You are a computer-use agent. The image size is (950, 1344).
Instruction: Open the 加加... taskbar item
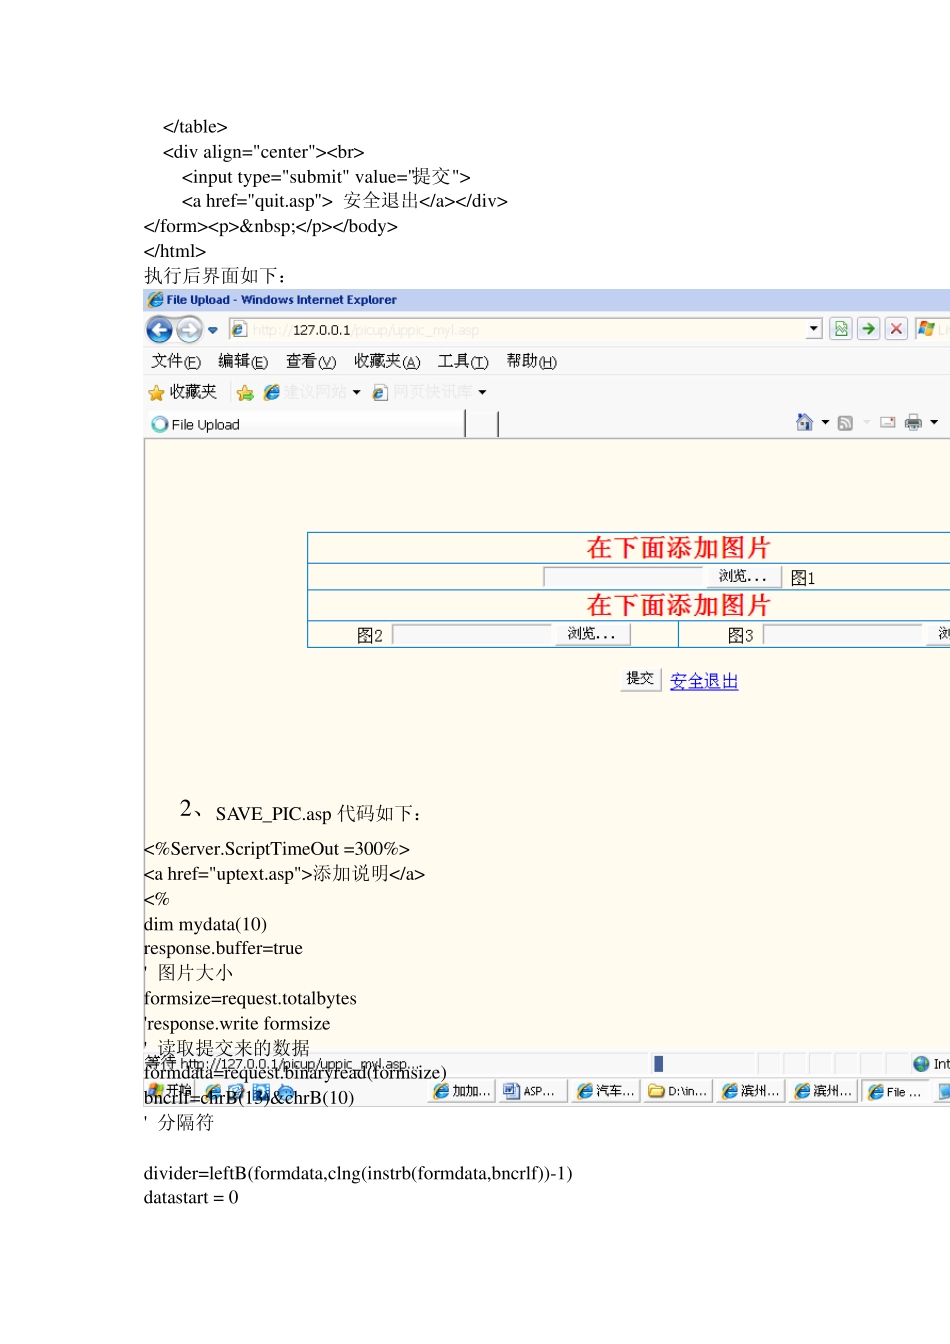(462, 1091)
